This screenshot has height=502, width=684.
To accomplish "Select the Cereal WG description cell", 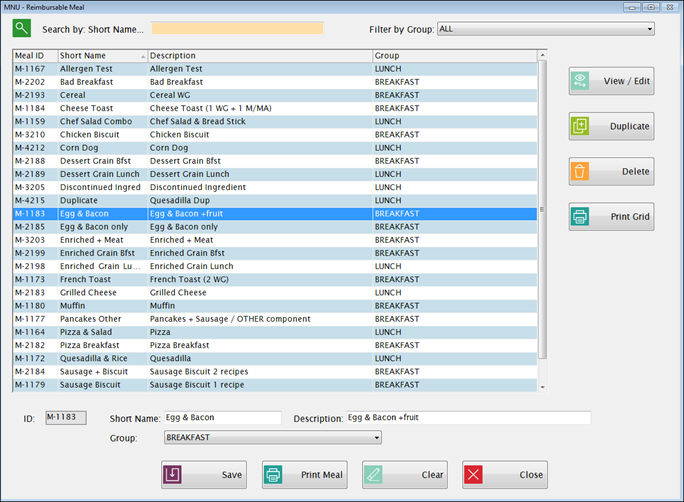I will [x=260, y=95].
